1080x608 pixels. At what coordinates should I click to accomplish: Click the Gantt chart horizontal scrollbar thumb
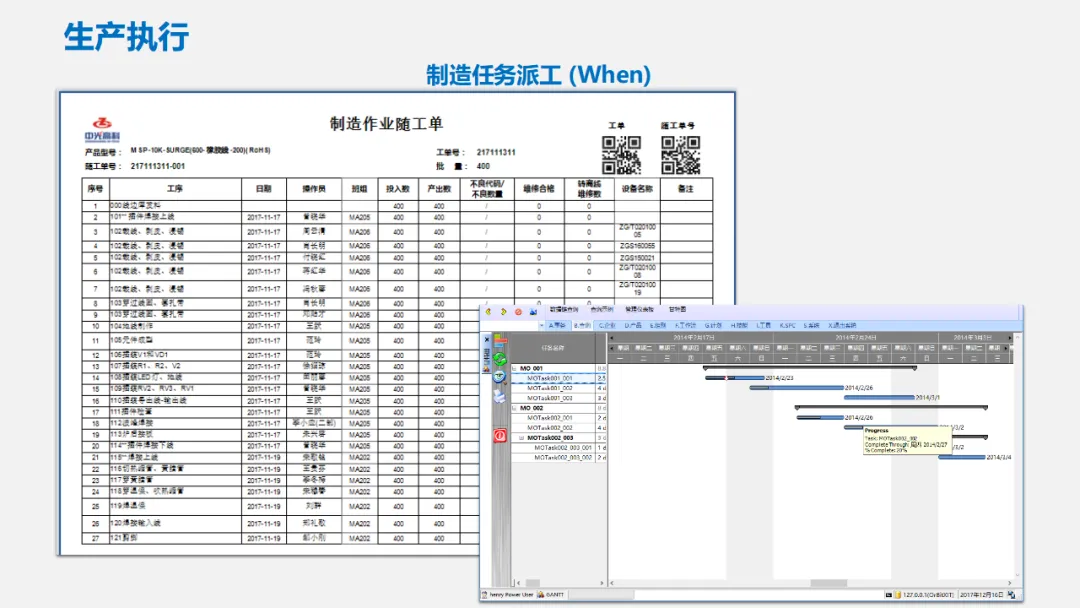(x=829, y=583)
